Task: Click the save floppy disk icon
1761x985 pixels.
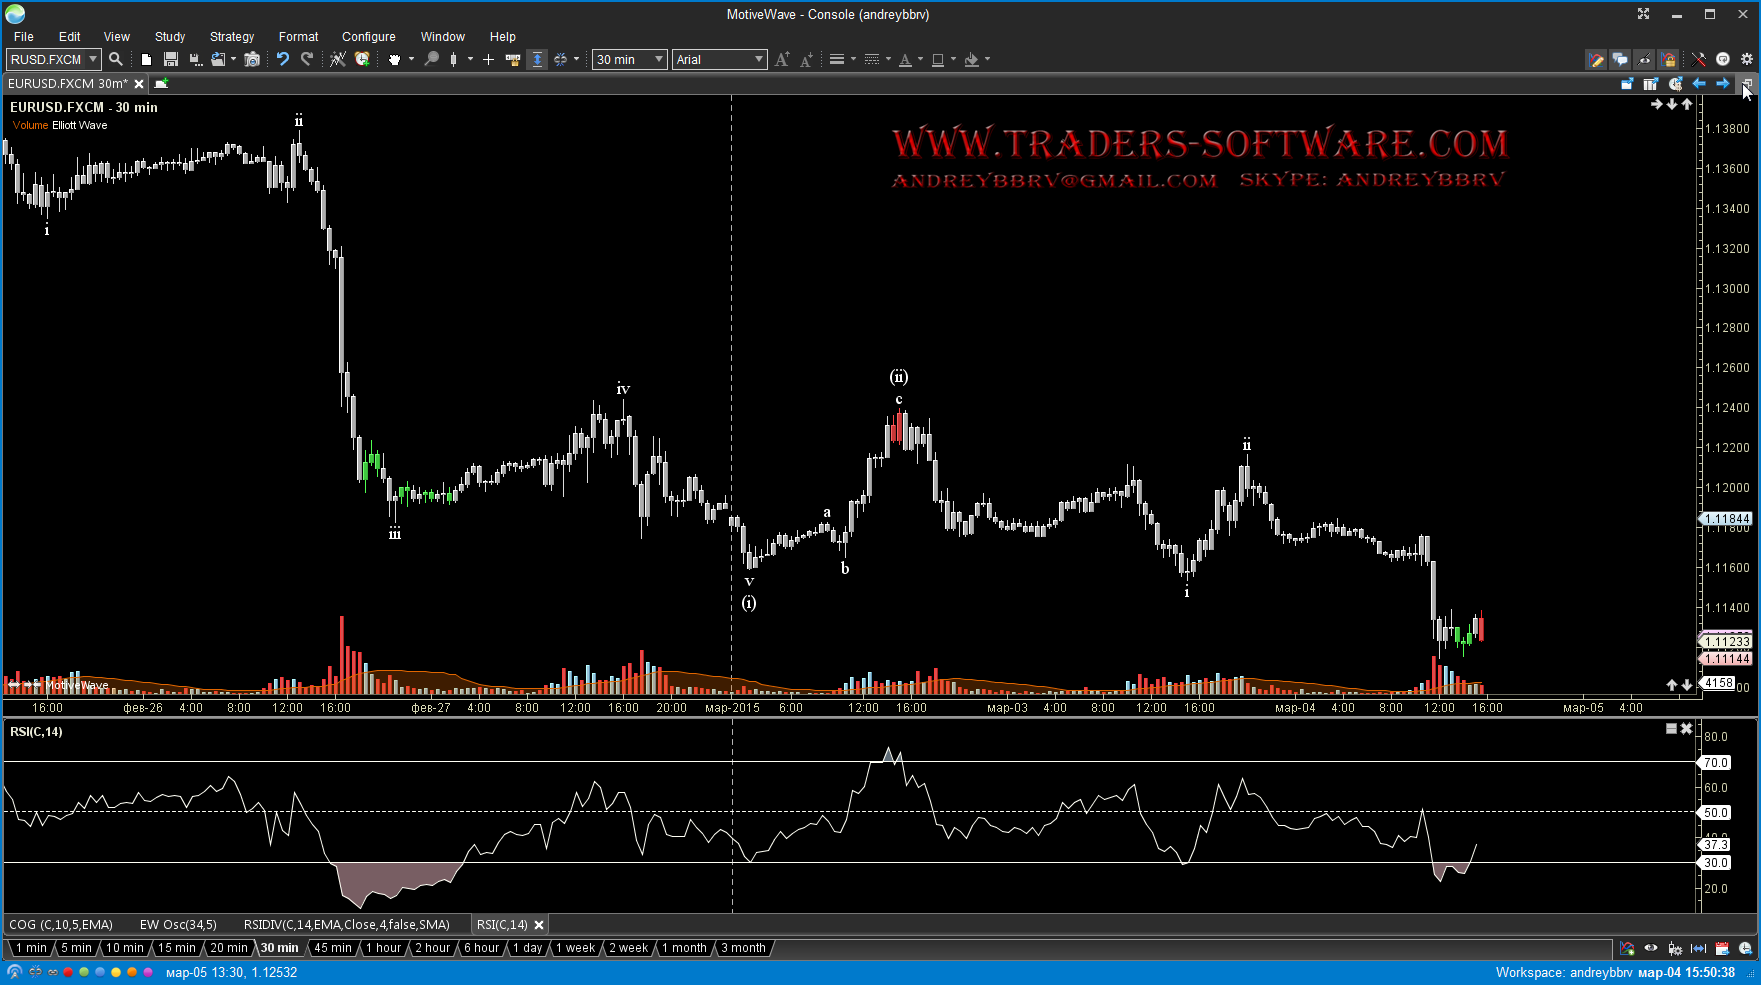Action: 170,59
